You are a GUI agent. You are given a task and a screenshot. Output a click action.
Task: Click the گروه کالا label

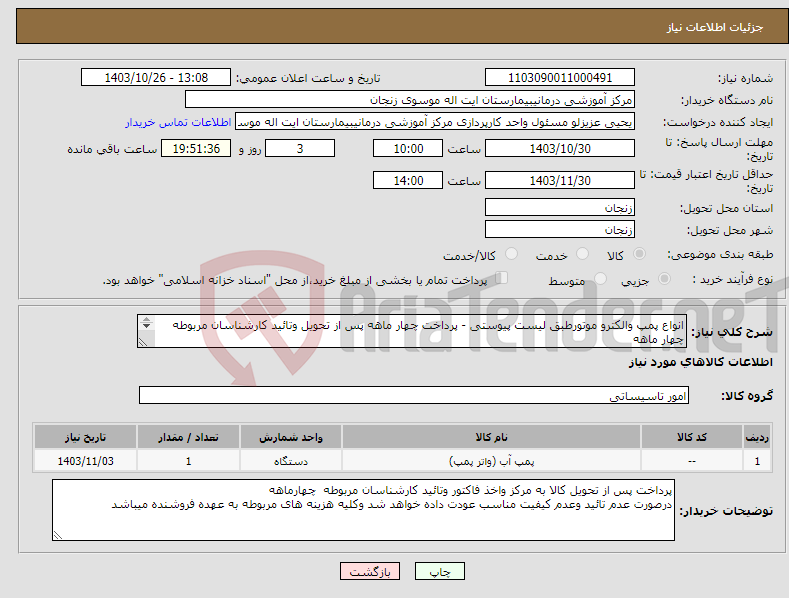click(x=747, y=396)
